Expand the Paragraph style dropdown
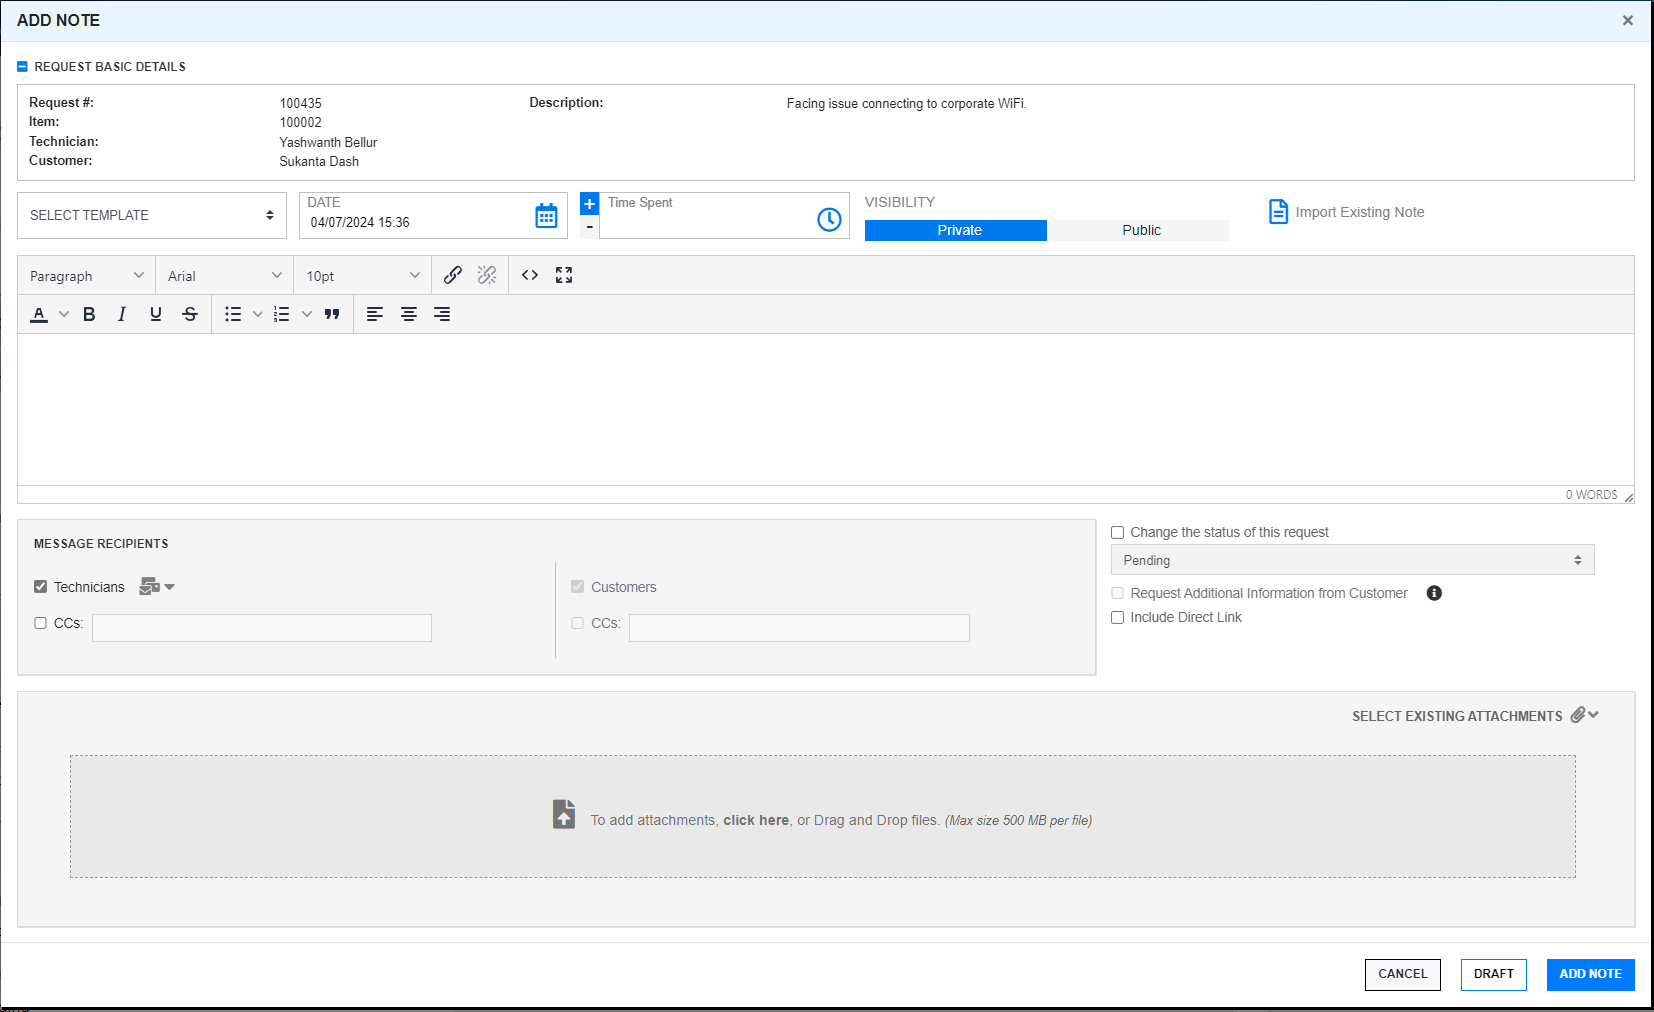The width and height of the screenshot is (1654, 1012). click(x=87, y=276)
